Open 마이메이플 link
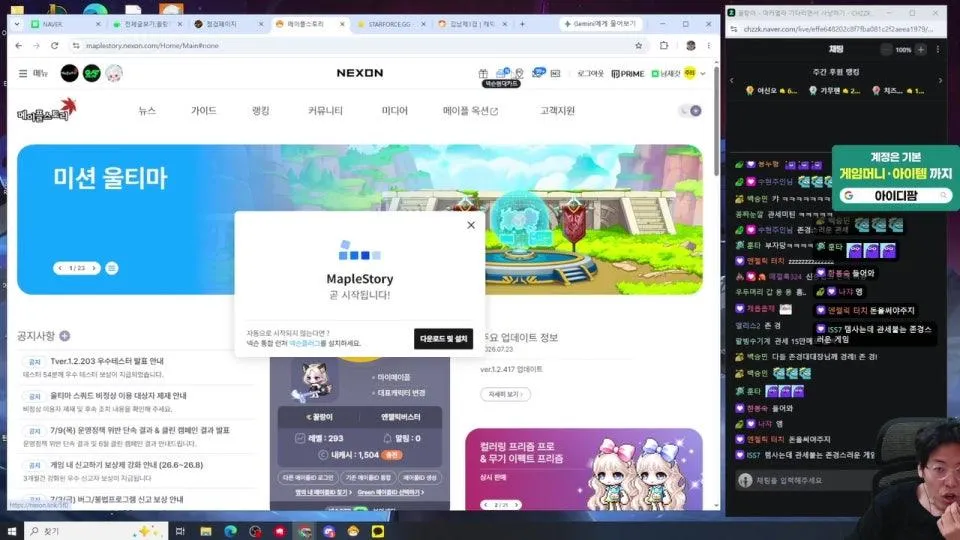This screenshot has width=960, height=540. click(x=394, y=377)
